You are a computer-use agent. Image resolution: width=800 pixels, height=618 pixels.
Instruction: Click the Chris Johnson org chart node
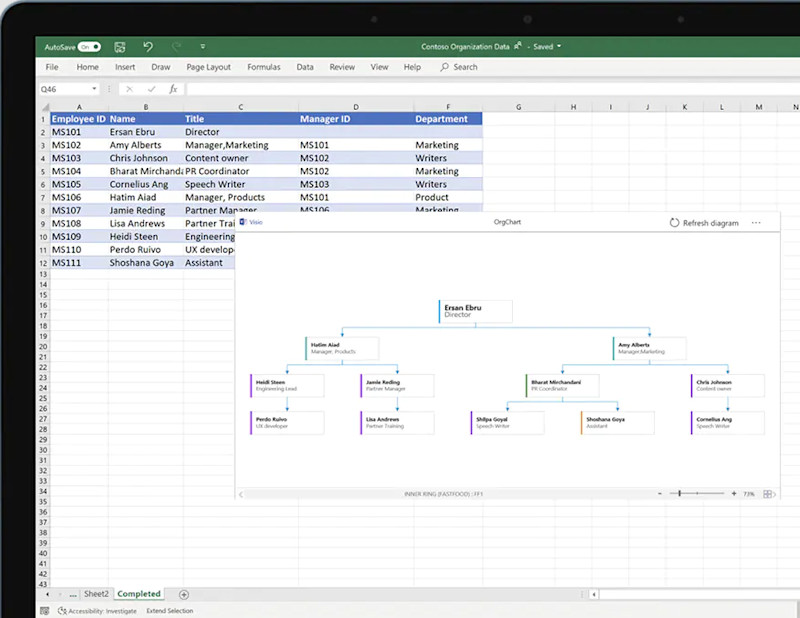tap(728, 385)
